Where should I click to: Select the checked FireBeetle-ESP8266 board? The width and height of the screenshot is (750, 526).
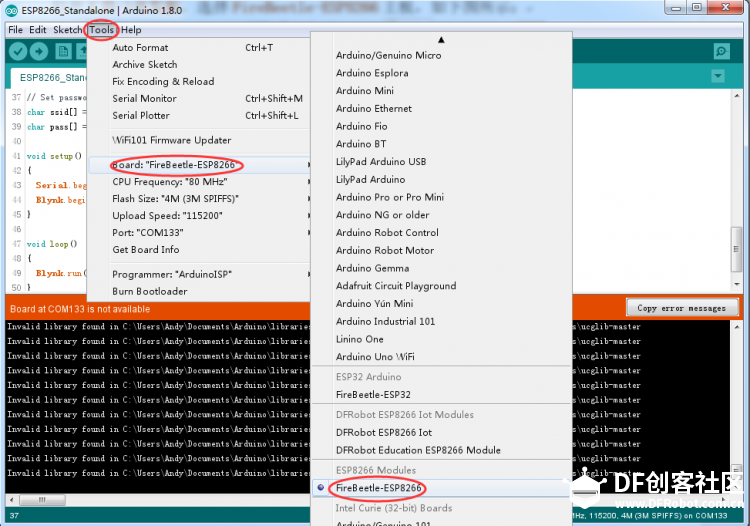pos(441,488)
